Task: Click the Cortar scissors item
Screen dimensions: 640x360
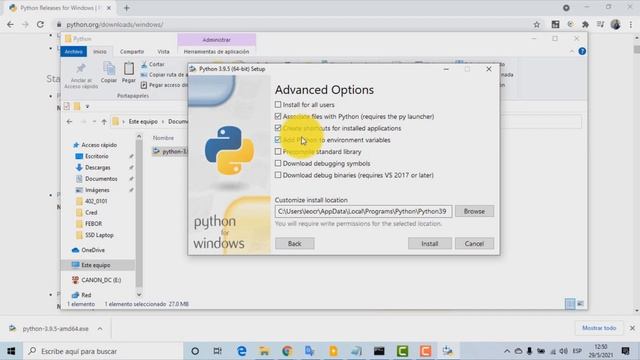Action: click(153, 64)
